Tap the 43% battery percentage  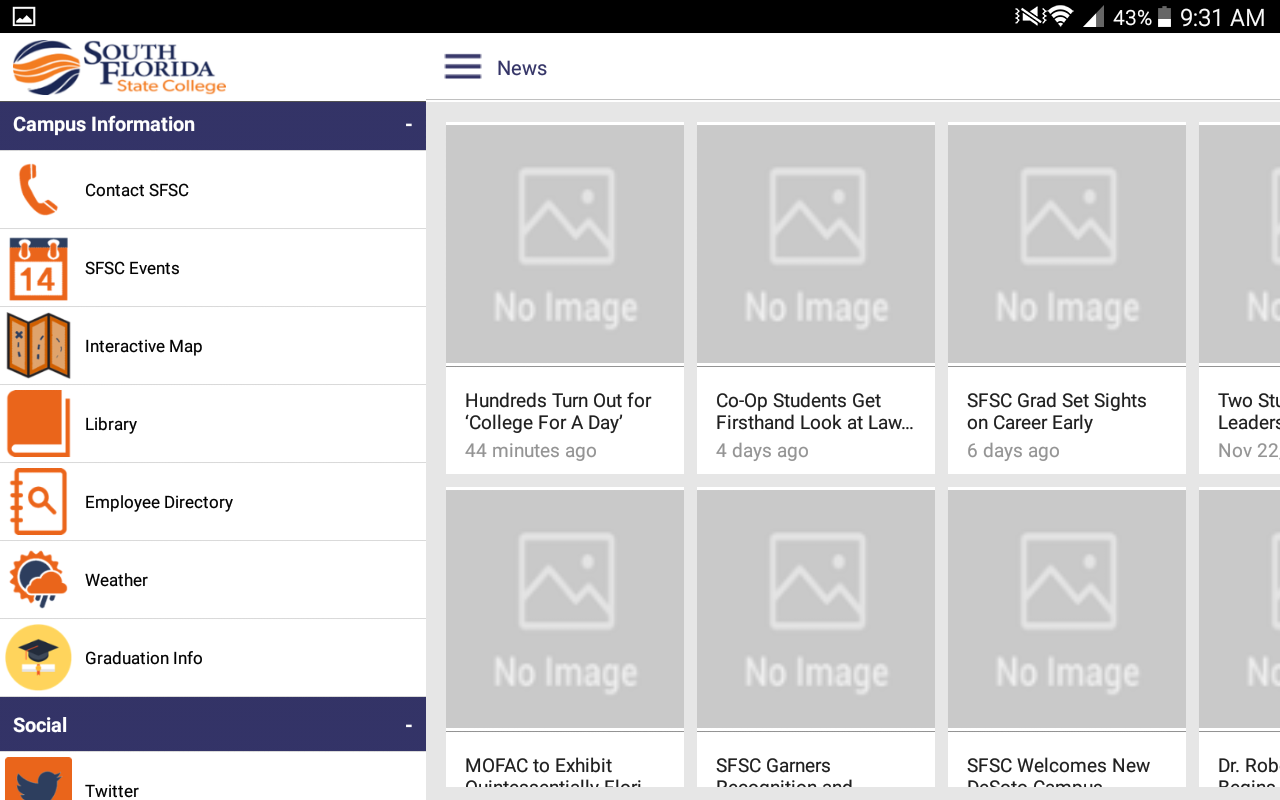(x=1132, y=17)
